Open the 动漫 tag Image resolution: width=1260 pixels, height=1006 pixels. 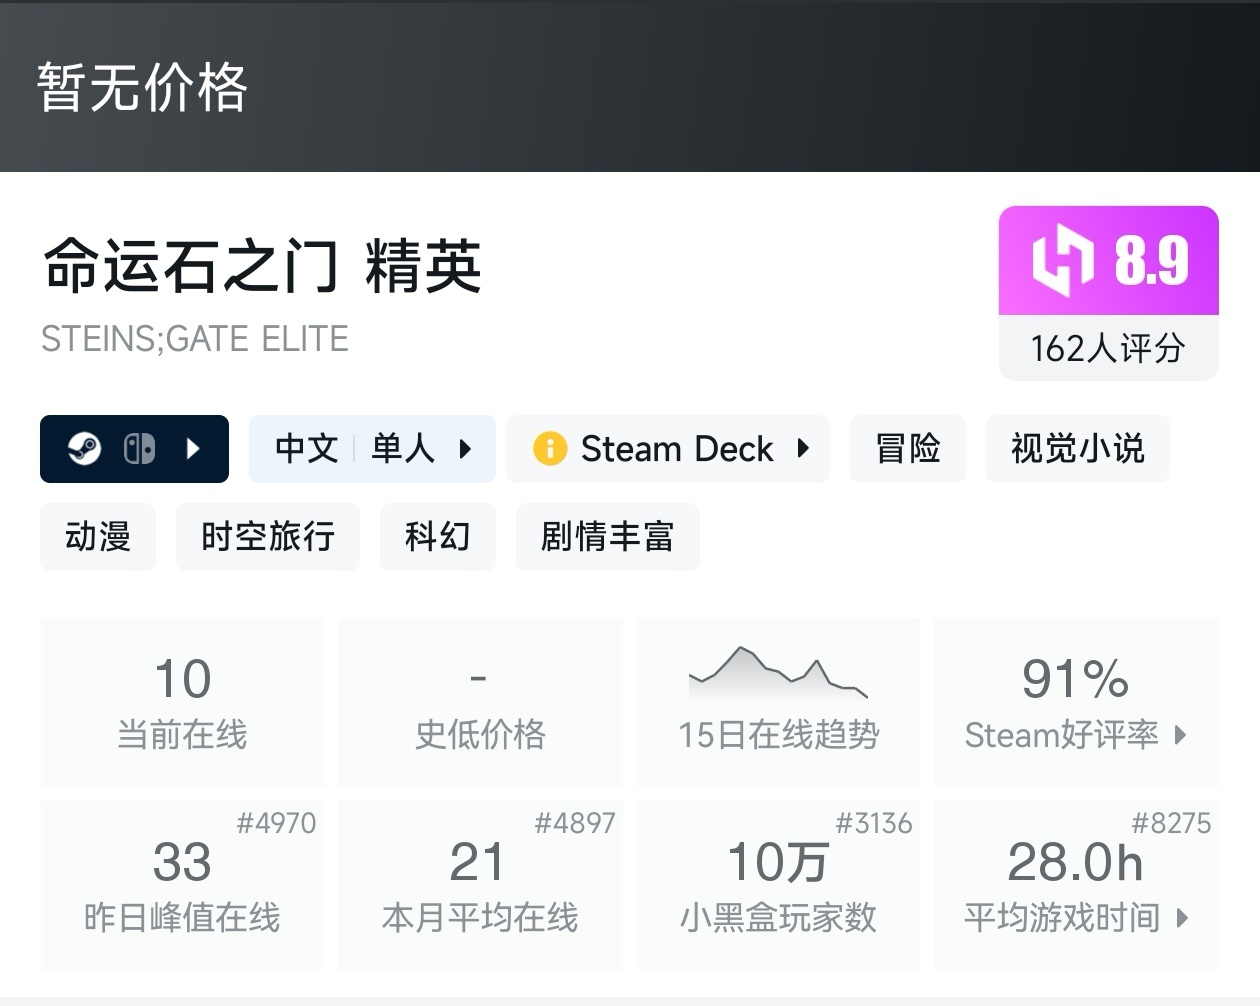click(98, 537)
